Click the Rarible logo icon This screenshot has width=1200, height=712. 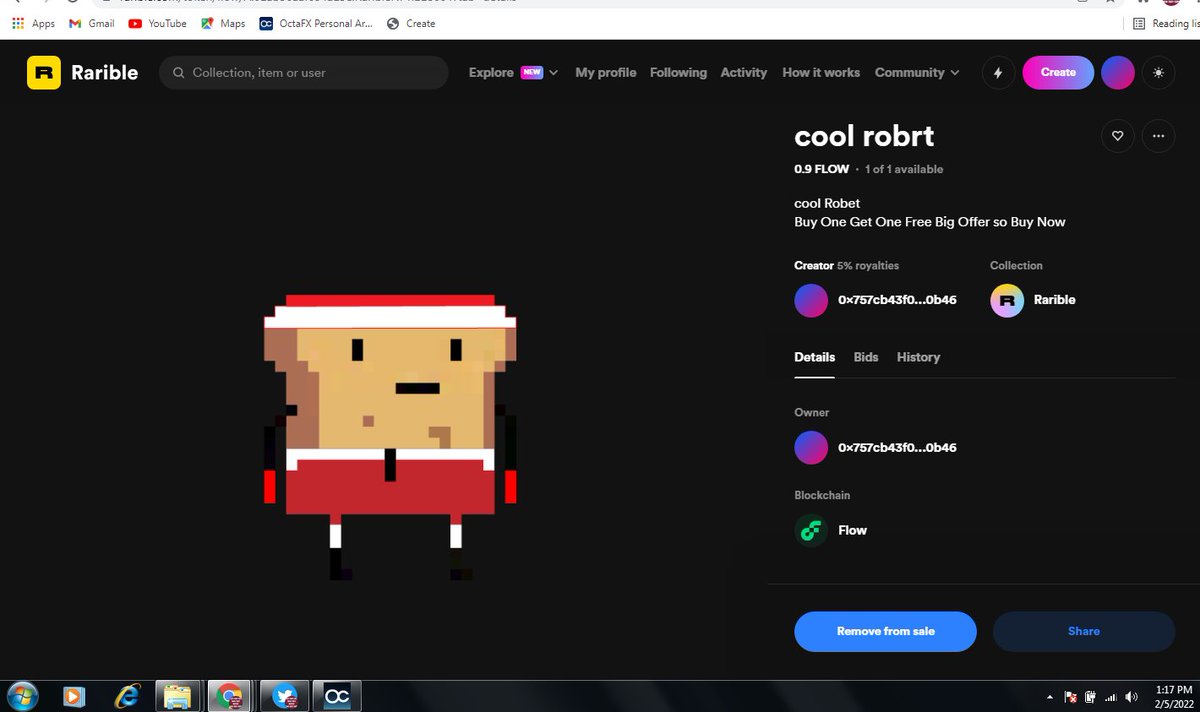point(44,73)
